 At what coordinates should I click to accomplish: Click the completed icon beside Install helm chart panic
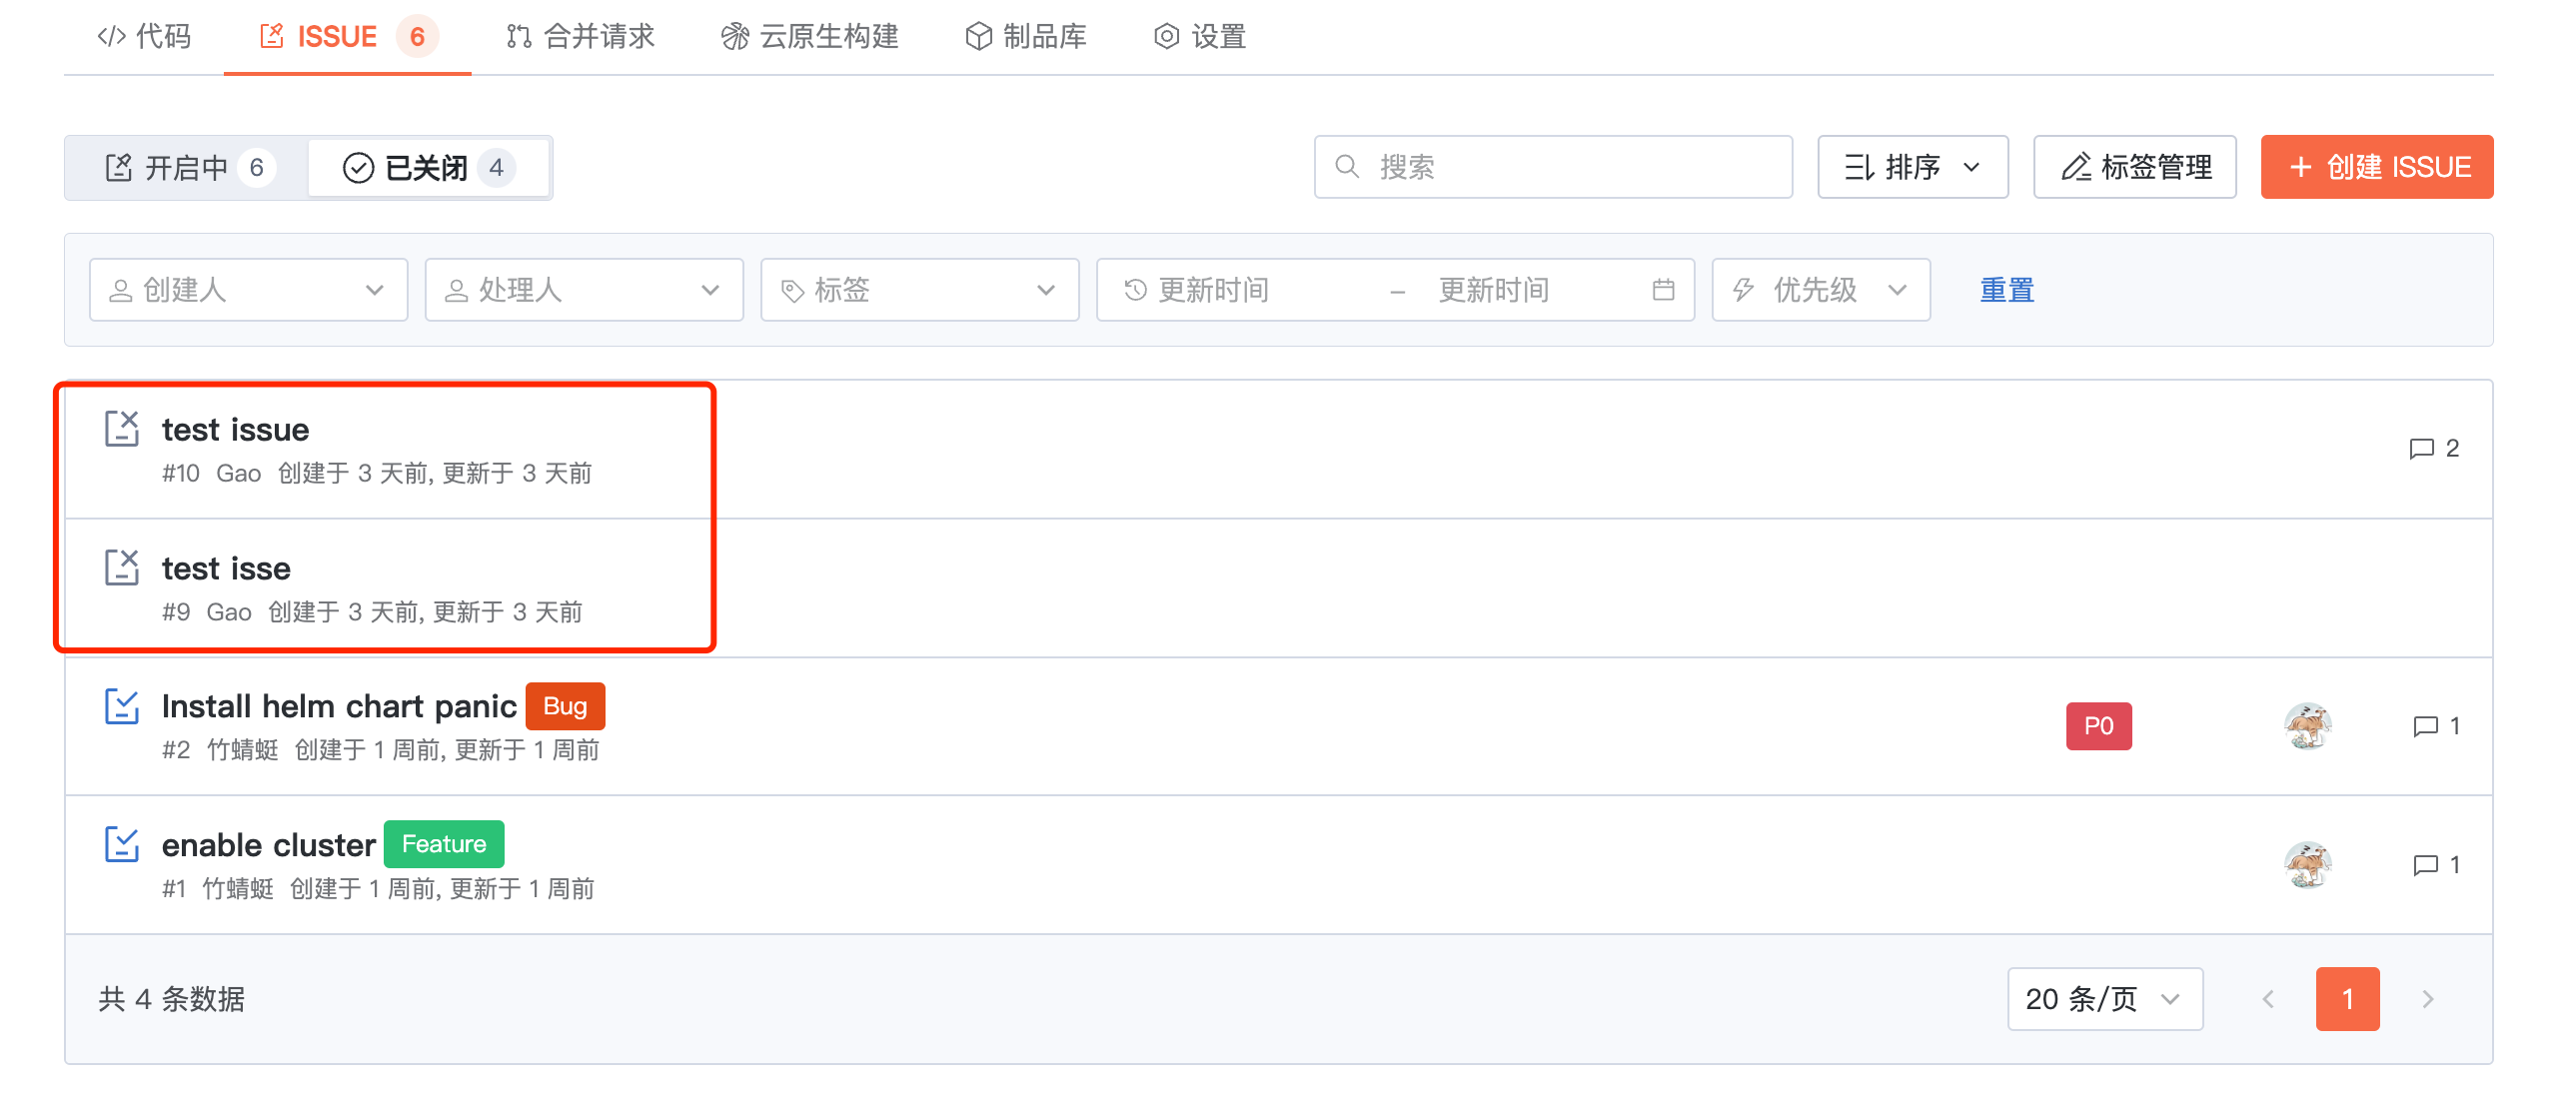click(121, 706)
